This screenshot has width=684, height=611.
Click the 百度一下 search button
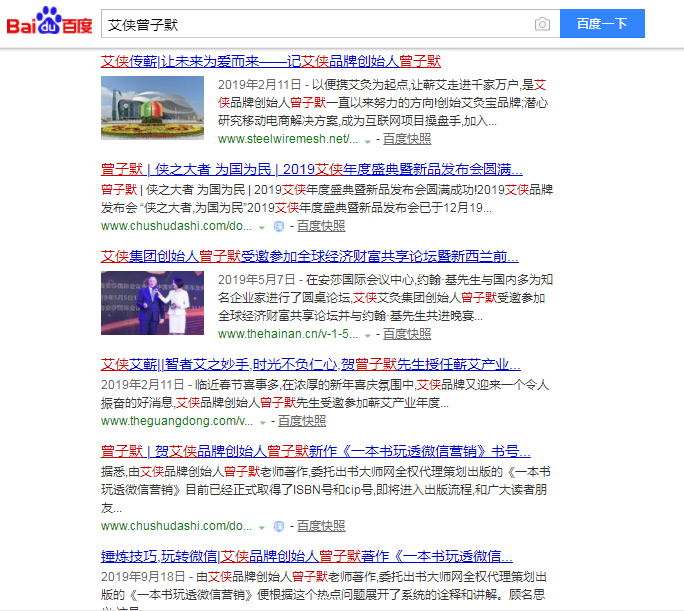point(602,24)
